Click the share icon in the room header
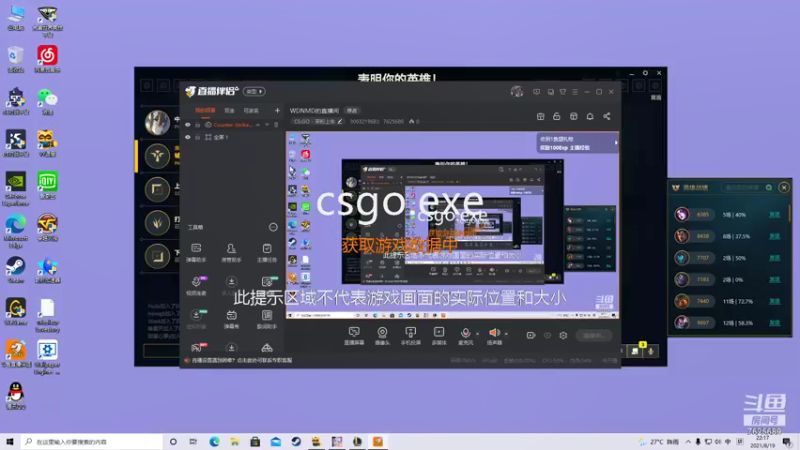 coord(607,116)
